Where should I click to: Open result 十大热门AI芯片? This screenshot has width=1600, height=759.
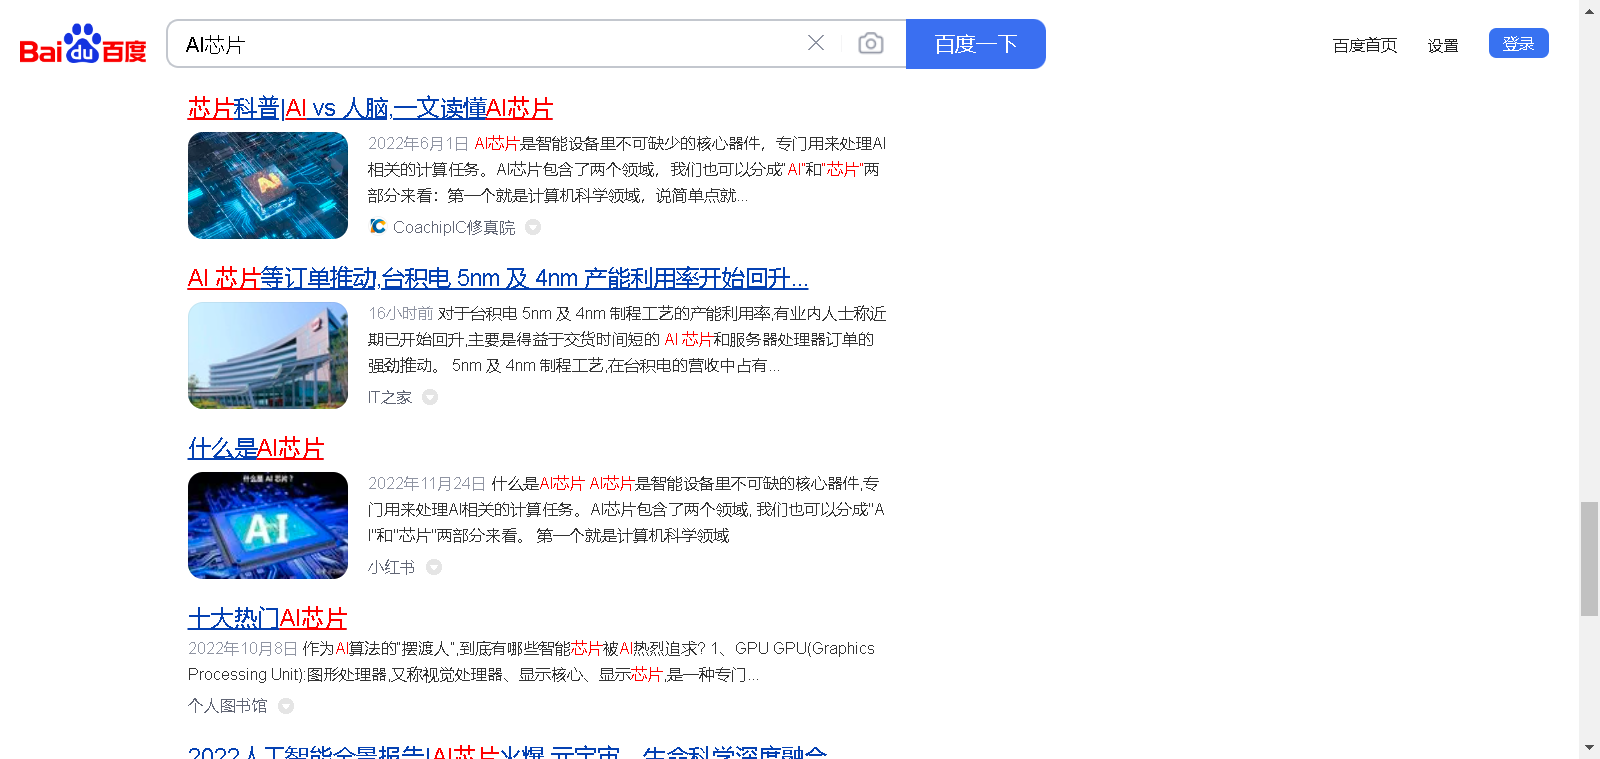(x=268, y=618)
